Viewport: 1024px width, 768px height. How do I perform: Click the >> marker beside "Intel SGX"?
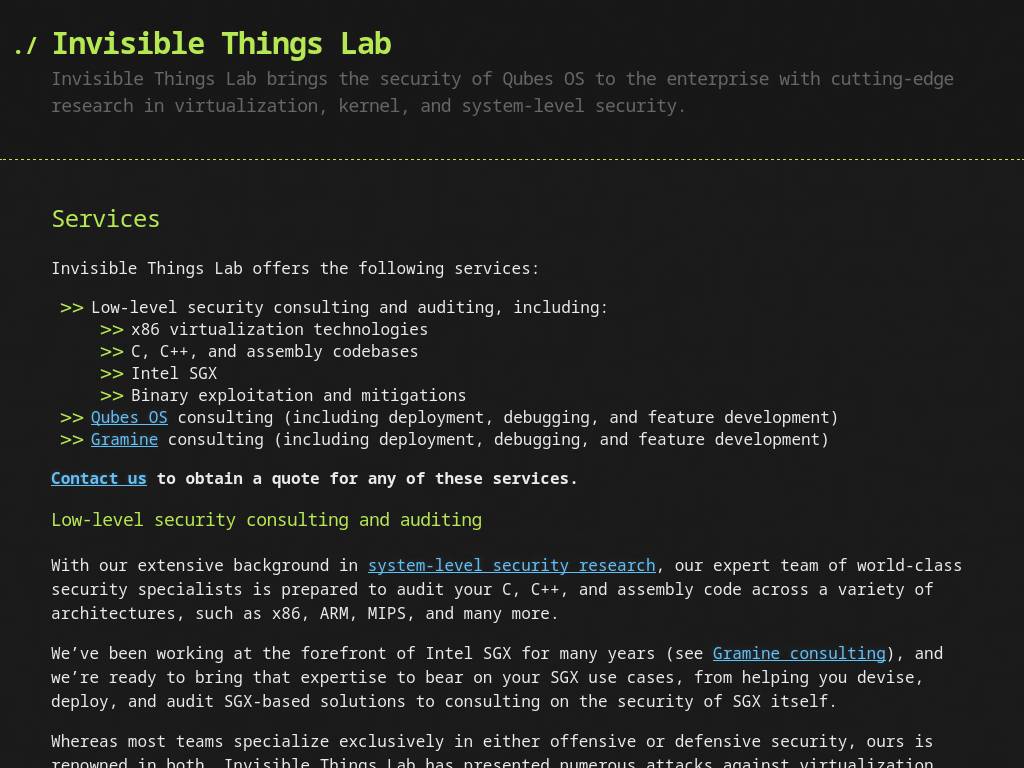[112, 374]
